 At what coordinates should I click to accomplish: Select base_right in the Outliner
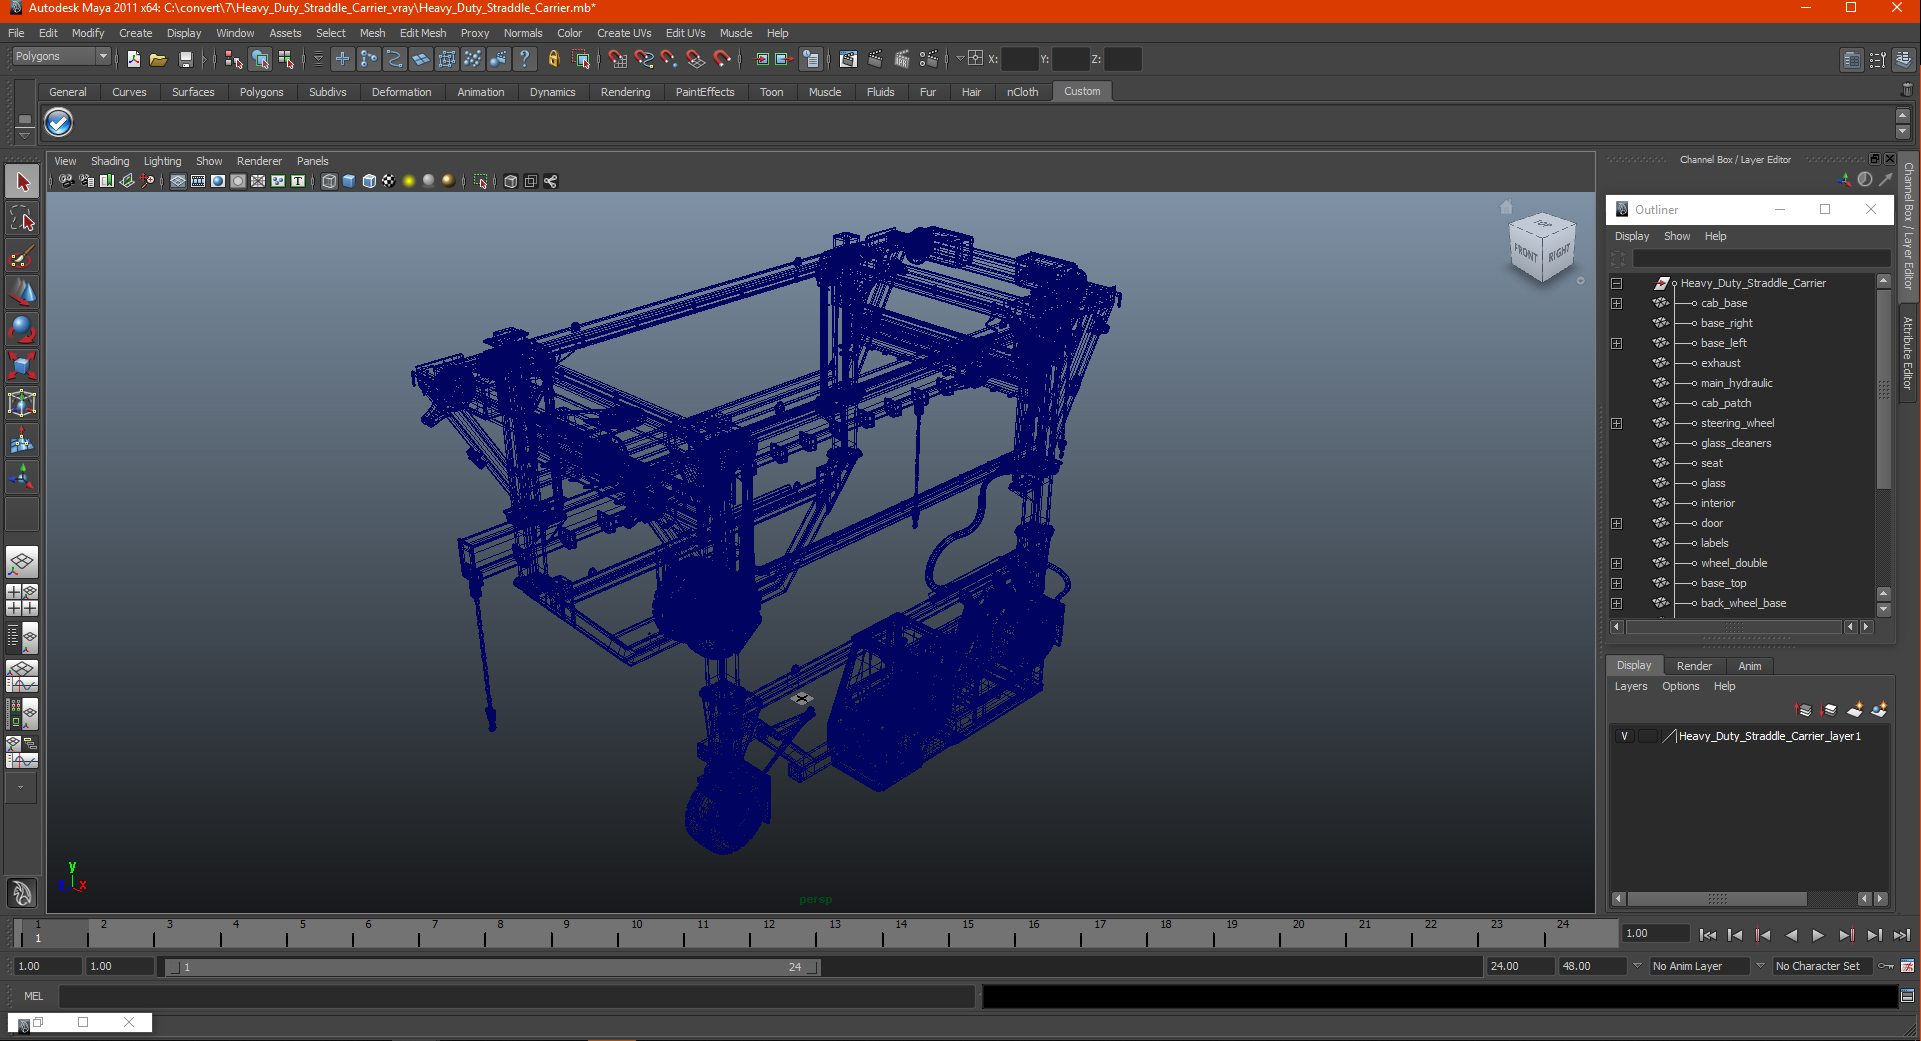pos(1726,323)
